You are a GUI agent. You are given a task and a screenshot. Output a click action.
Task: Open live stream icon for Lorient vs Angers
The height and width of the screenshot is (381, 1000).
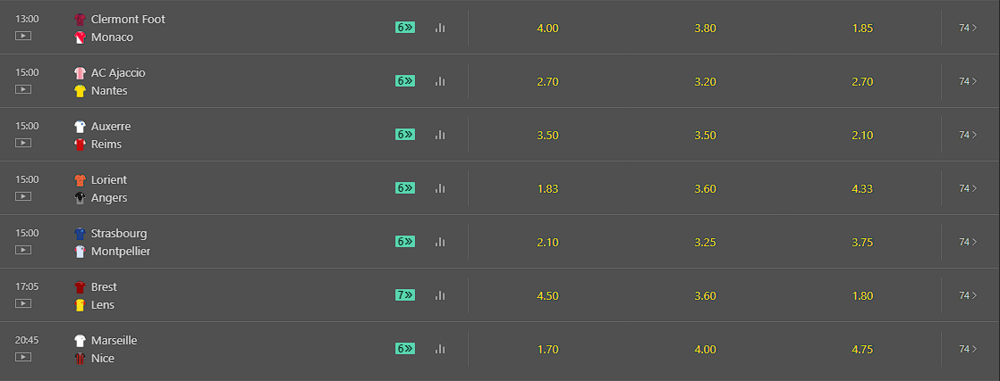tap(23, 197)
